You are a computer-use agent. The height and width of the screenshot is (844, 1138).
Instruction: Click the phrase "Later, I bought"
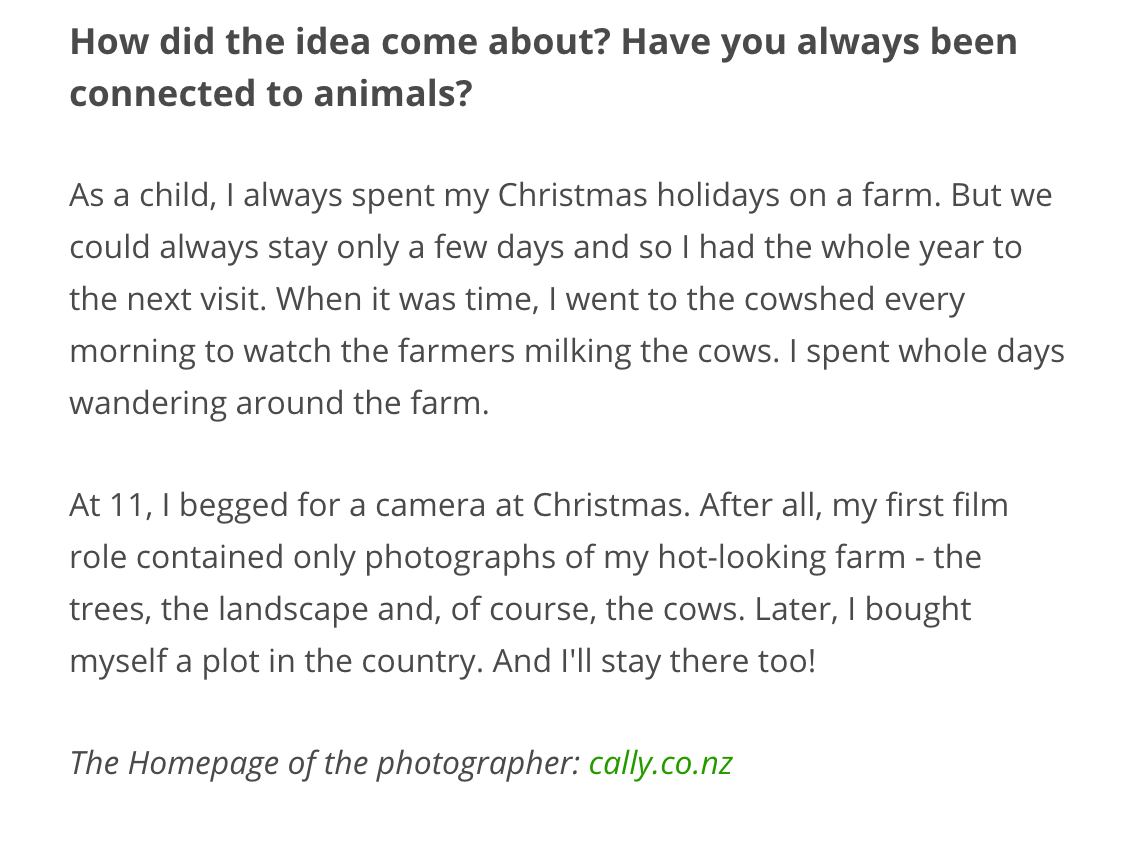(x=863, y=609)
